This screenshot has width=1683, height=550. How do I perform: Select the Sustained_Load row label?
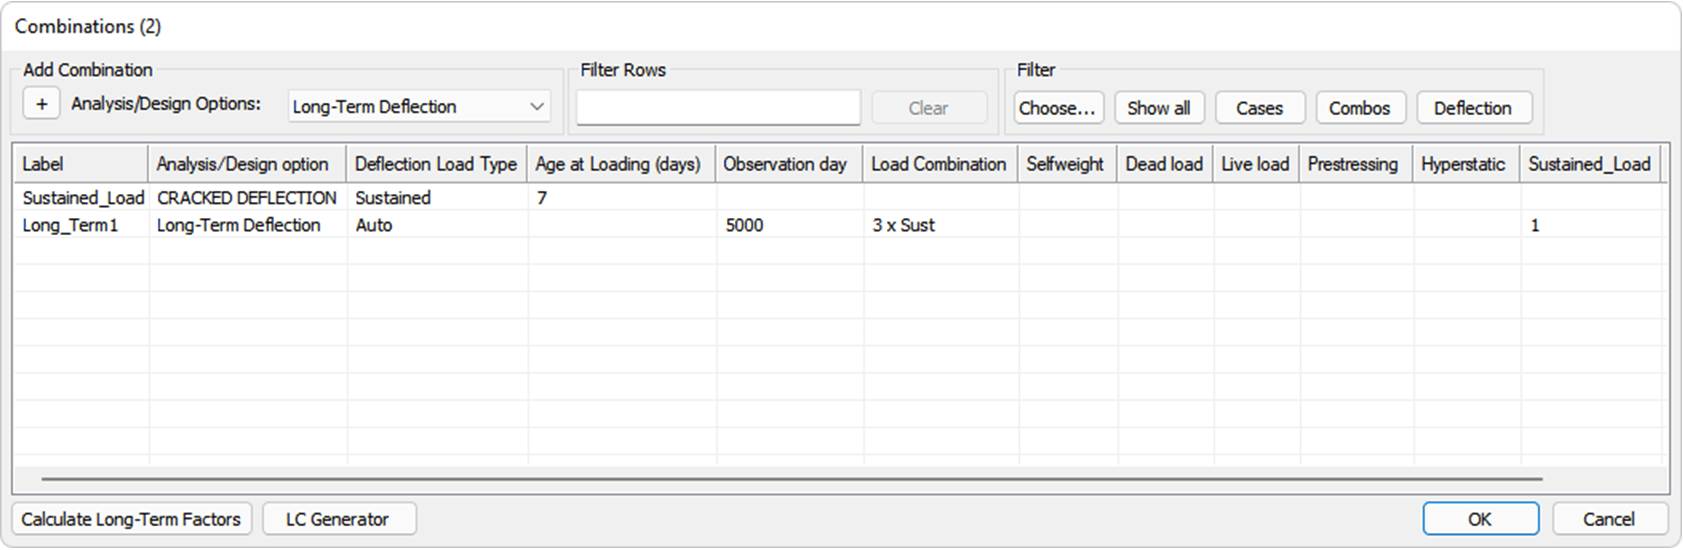coord(83,198)
